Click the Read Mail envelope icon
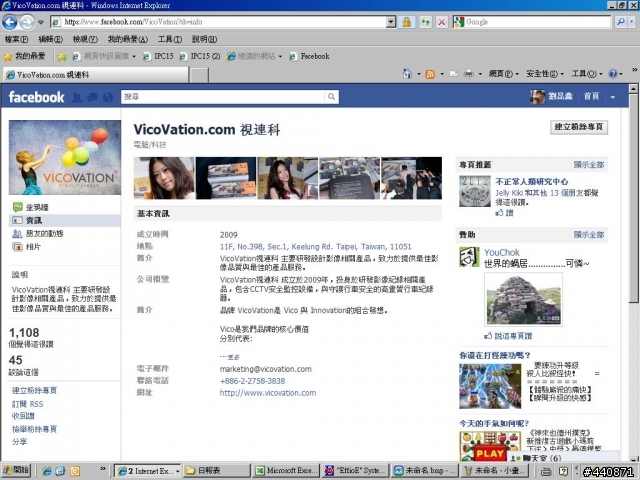Image resolution: width=640 pixels, height=480 pixels. click(453, 74)
